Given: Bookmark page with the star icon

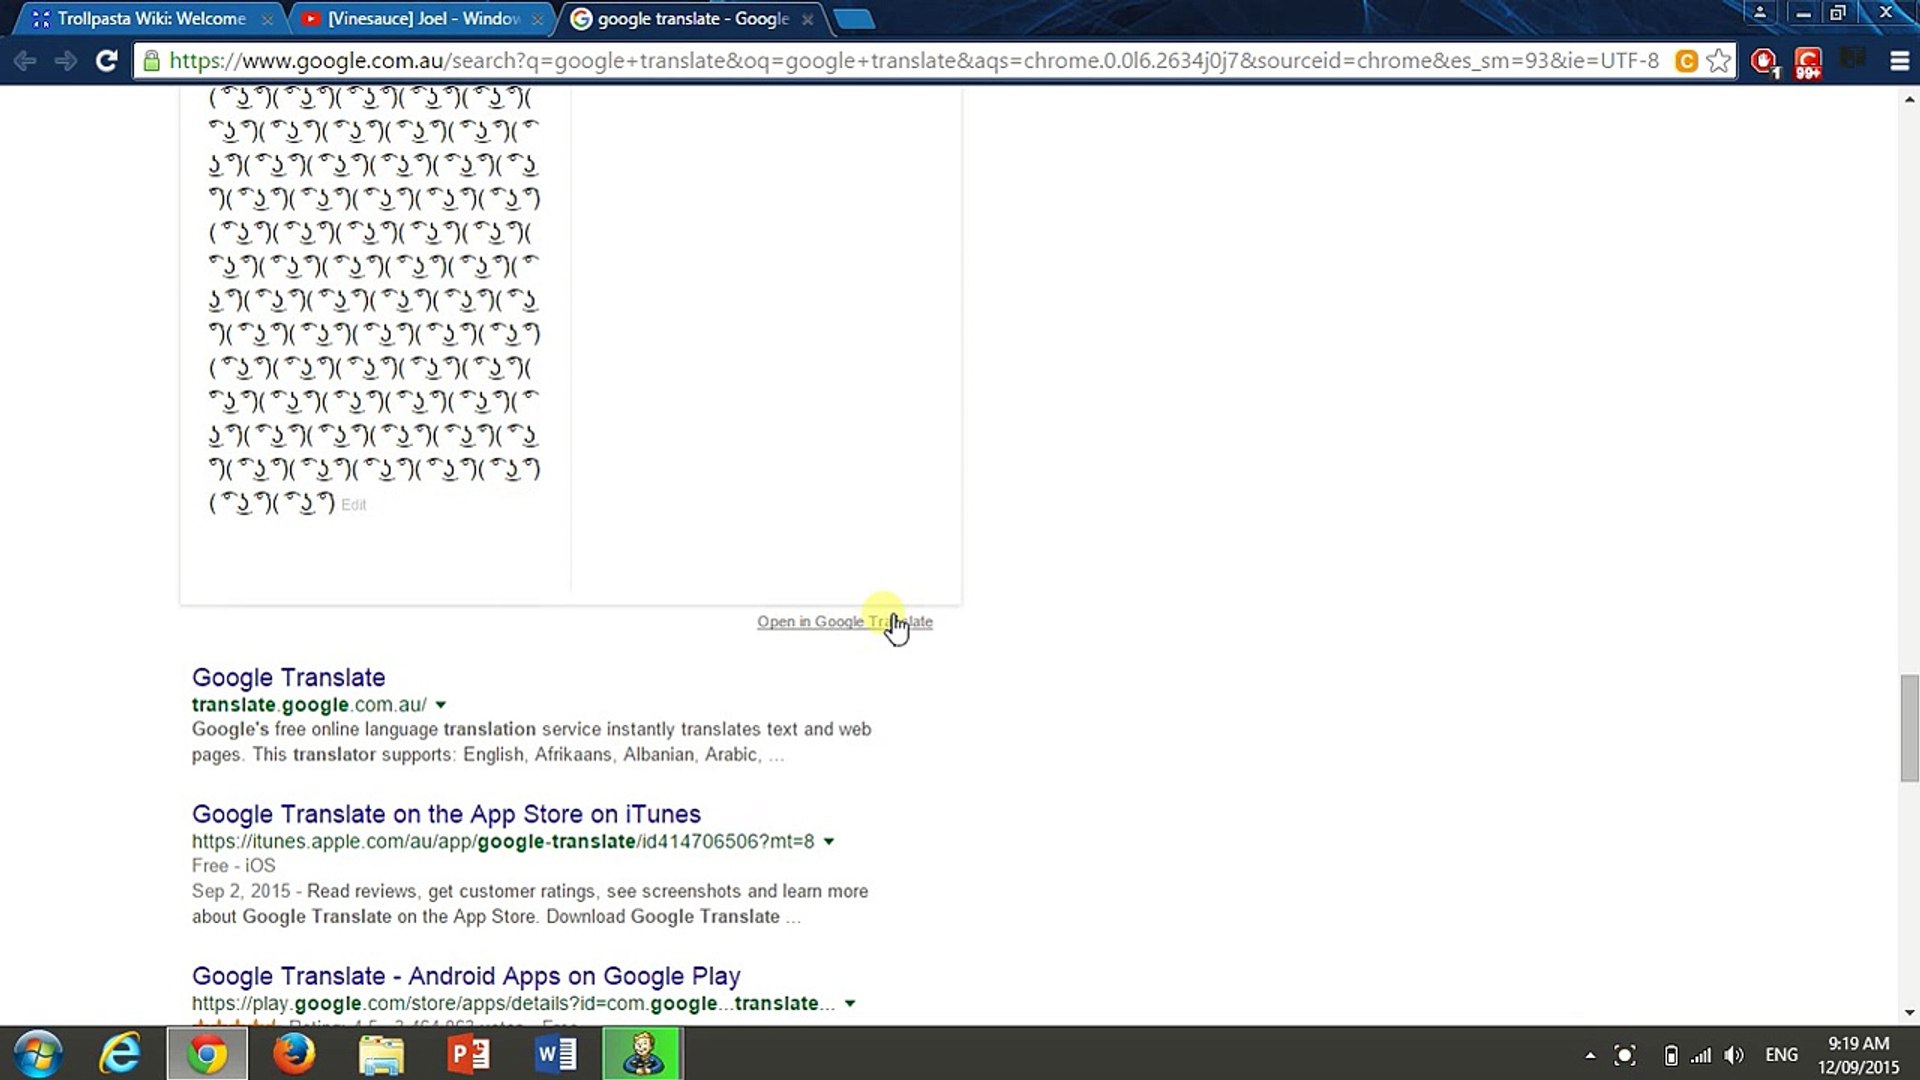Looking at the screenshot, I should (x=1718, y=61).
